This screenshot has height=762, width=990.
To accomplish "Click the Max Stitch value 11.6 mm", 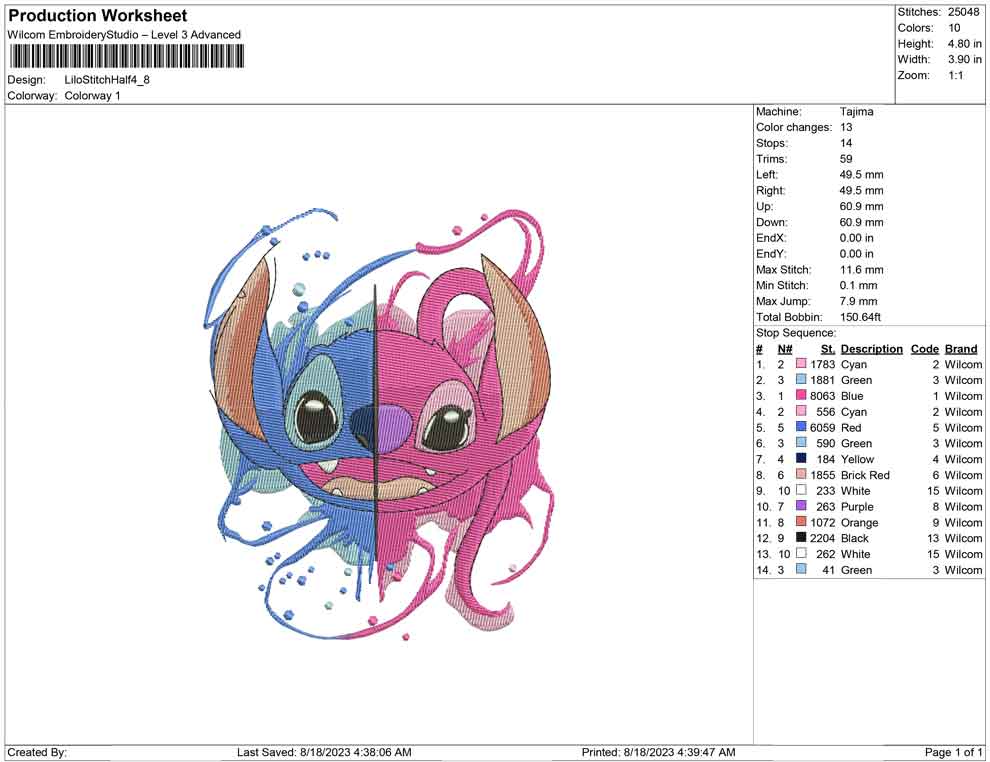I will 861,270.
